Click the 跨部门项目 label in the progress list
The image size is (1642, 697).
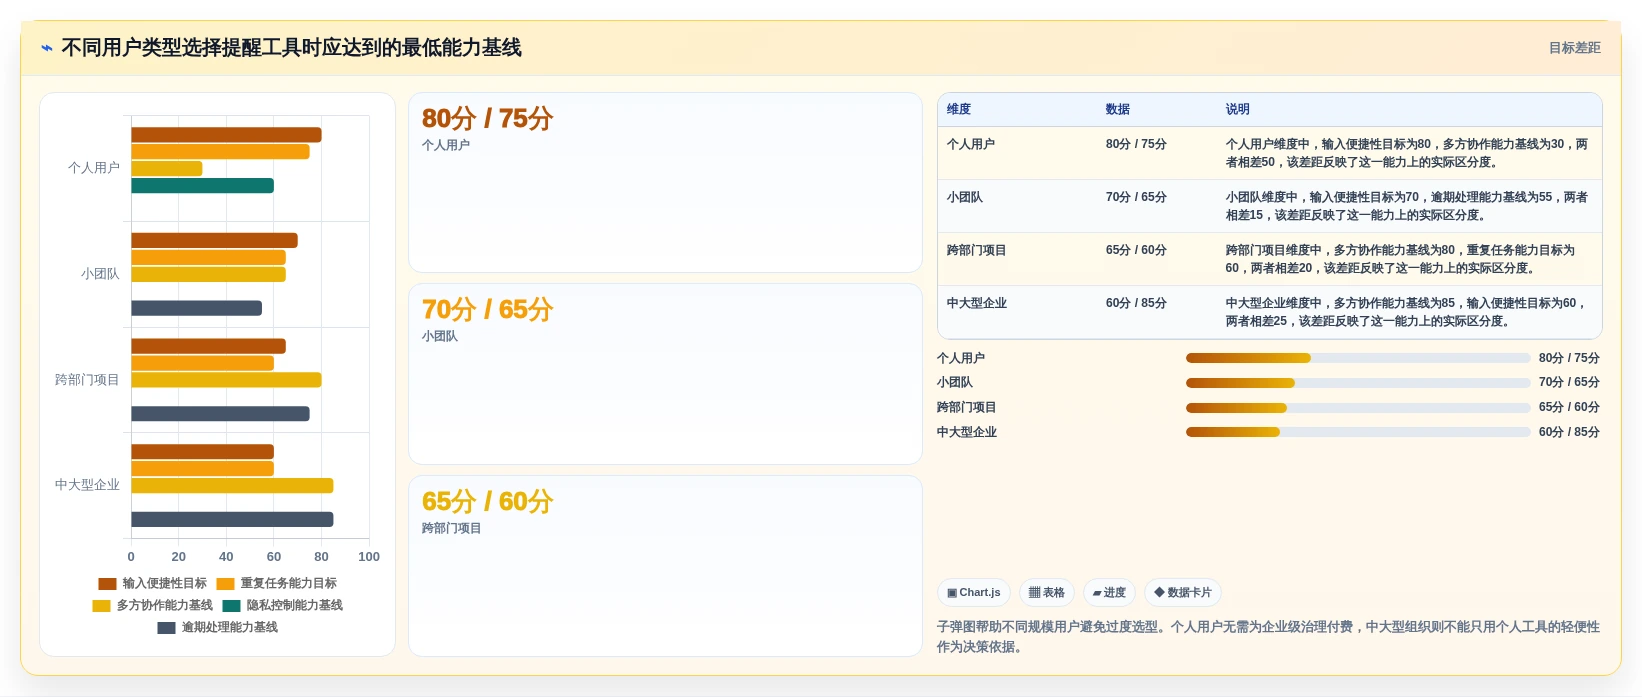(x=967, y=407)
